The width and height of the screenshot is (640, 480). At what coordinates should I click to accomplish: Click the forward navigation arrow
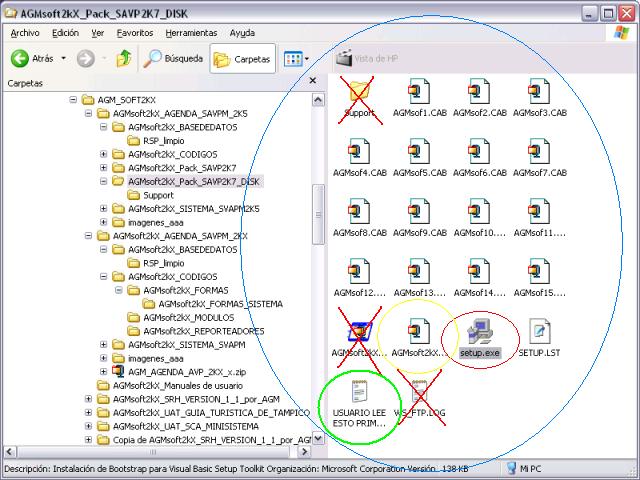click(x=86, y=58)
